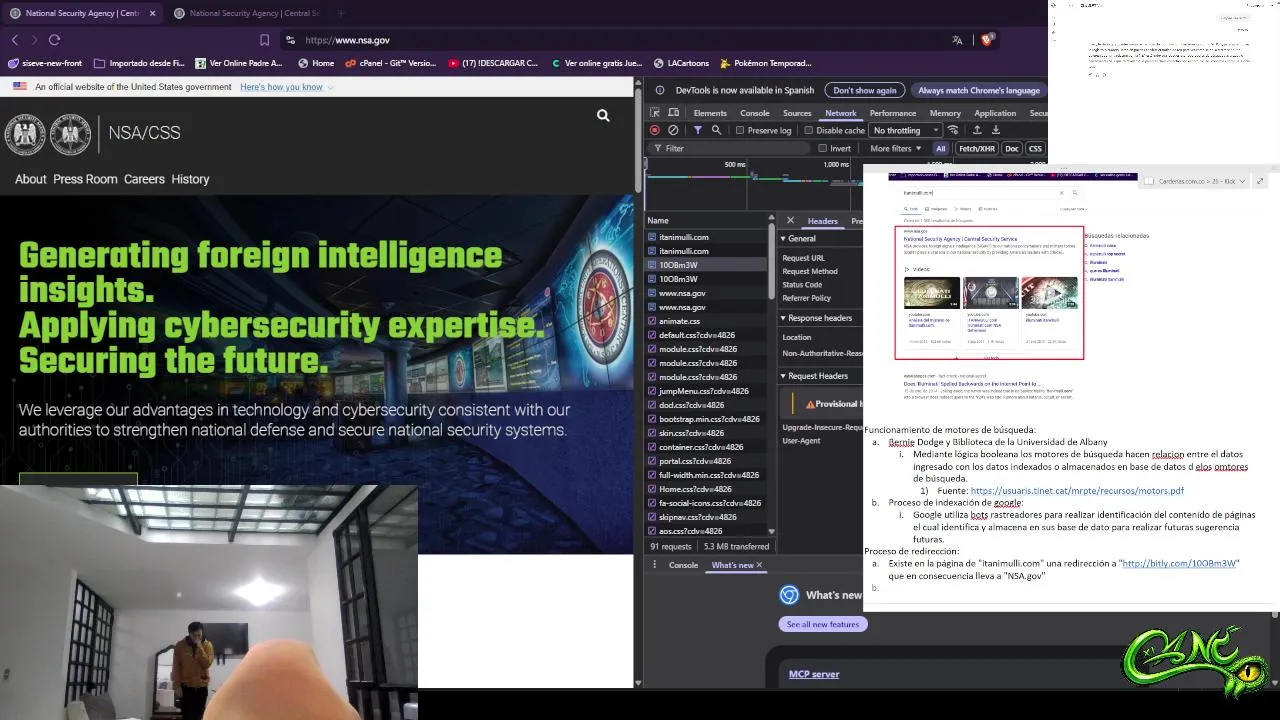This screenshot has width=1280, height=720.
Task: Open the Careers site menu link
Action: (x=144, y=179)
